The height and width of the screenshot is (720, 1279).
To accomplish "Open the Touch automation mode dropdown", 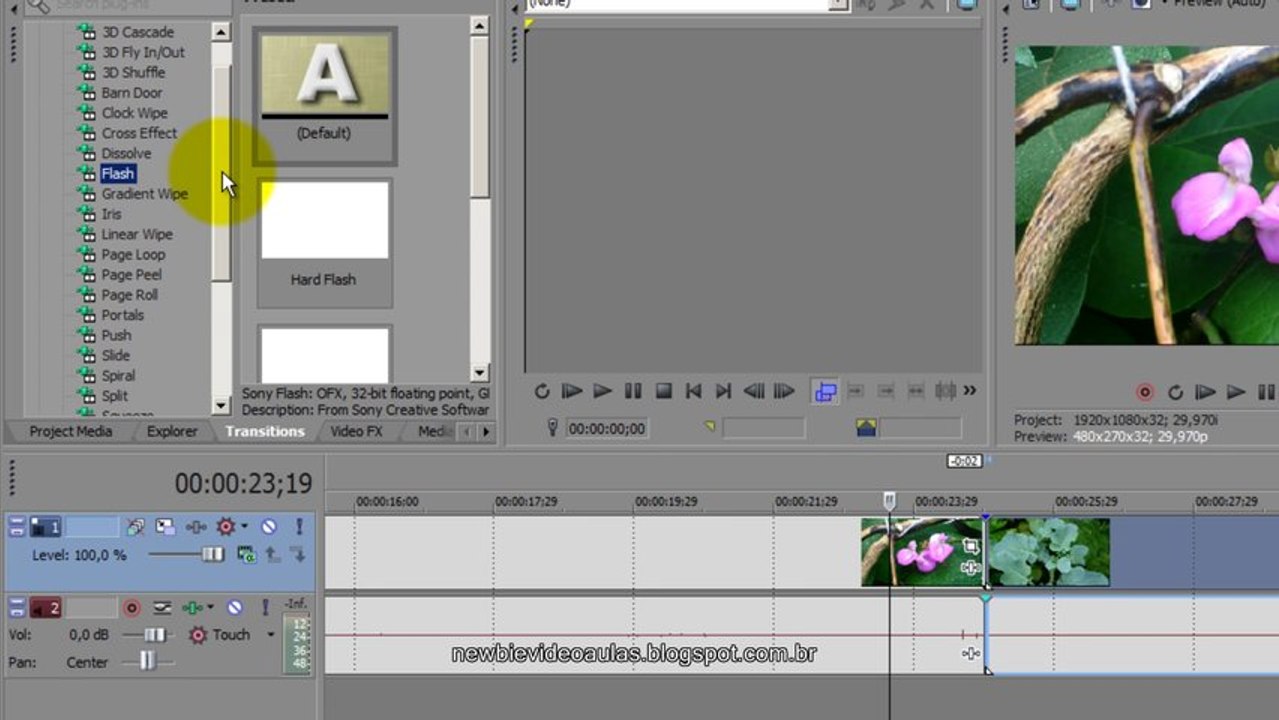I will [x=270, y=635].
